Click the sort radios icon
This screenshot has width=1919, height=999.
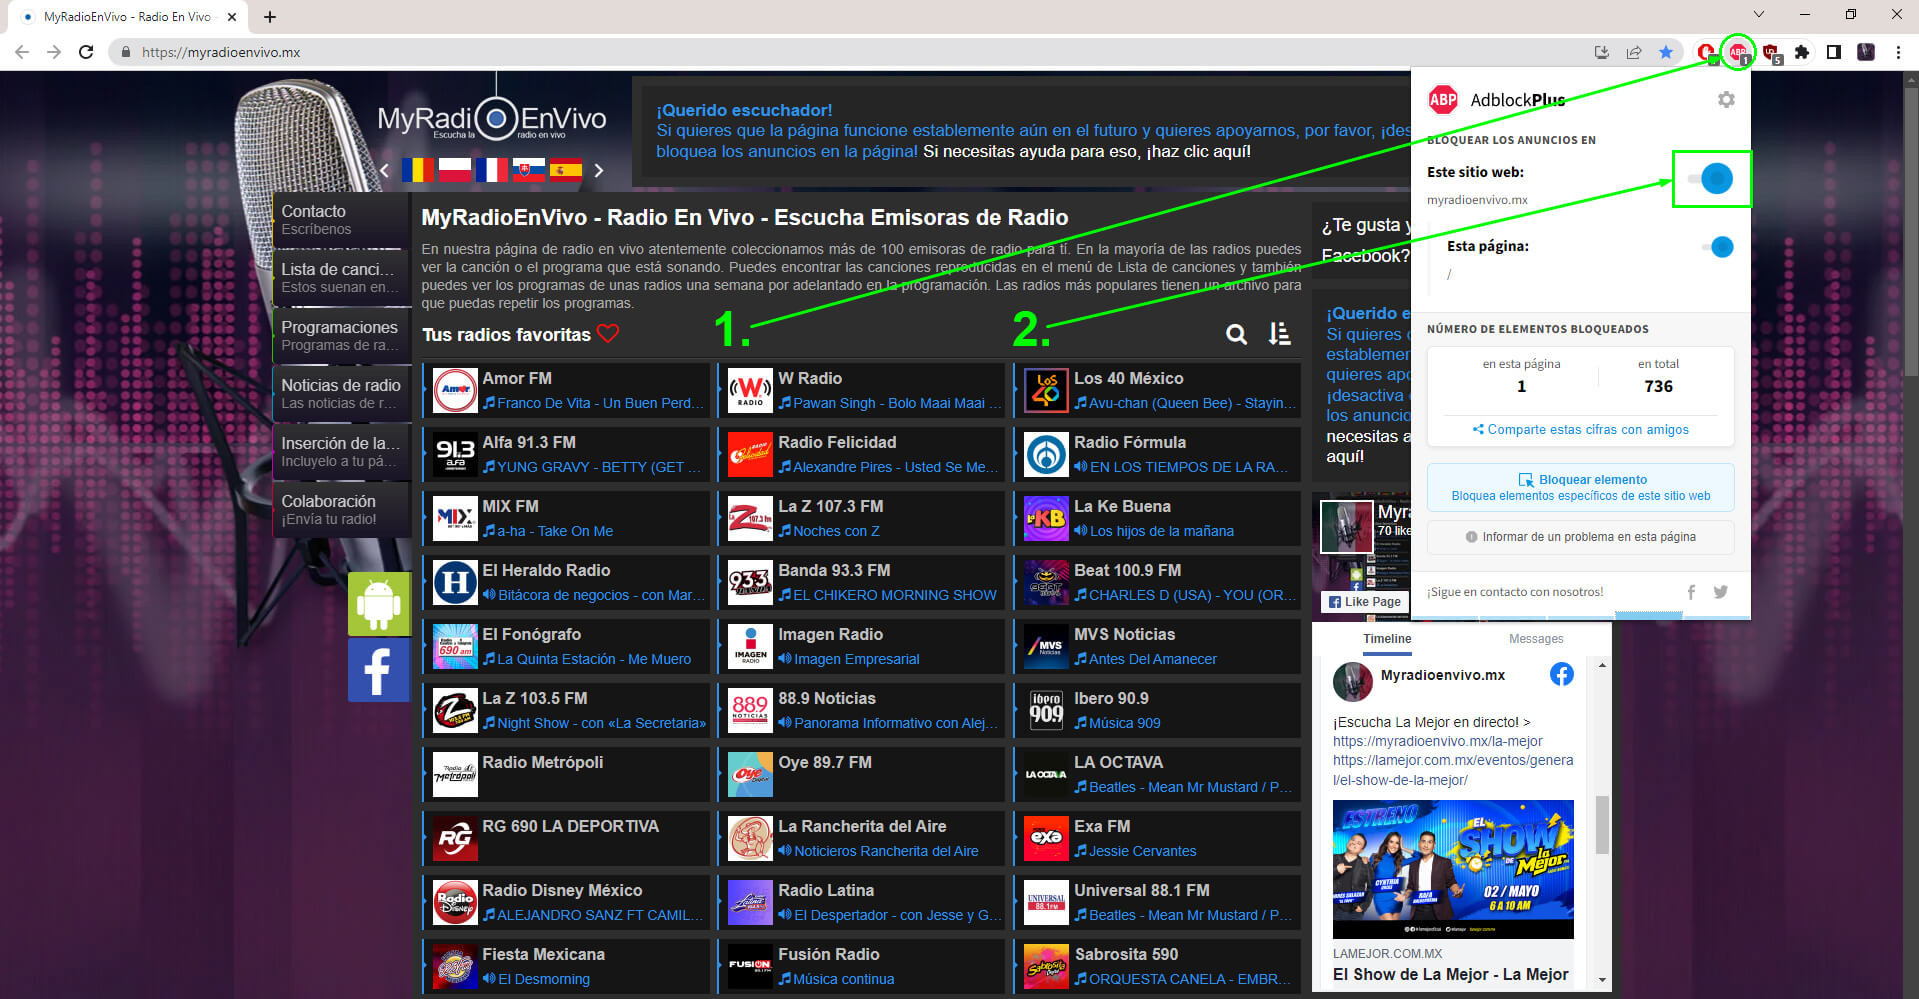coord(1279,334)
